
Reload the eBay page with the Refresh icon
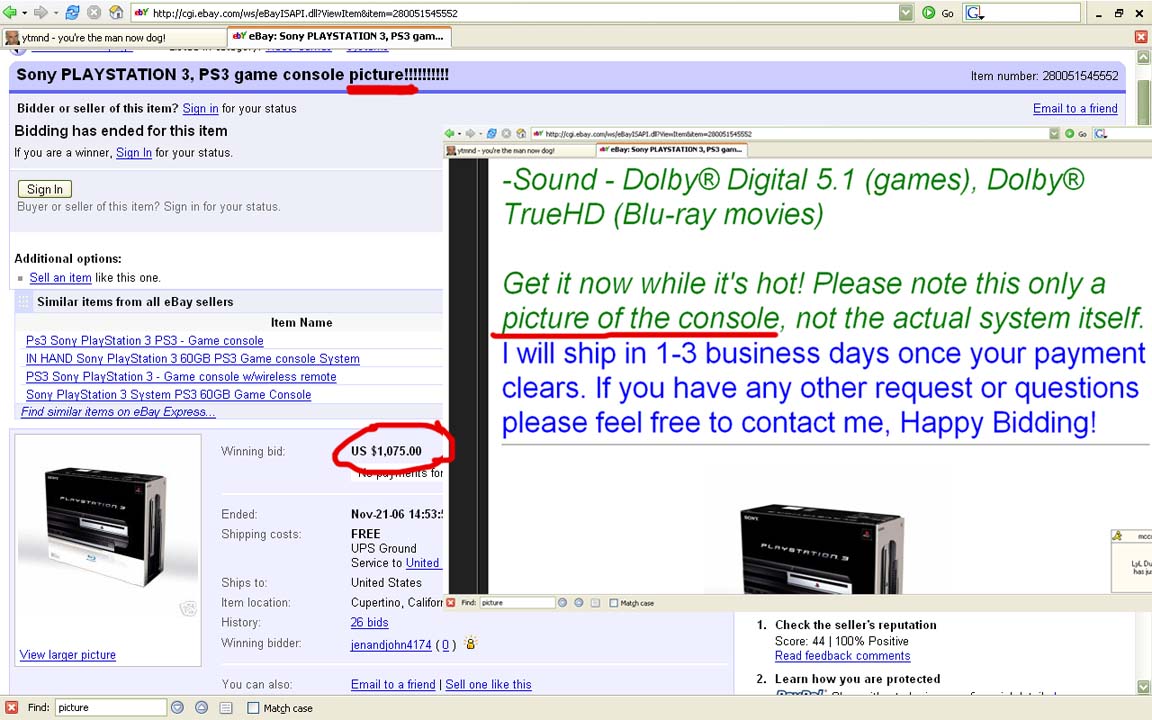pos(72,12)
